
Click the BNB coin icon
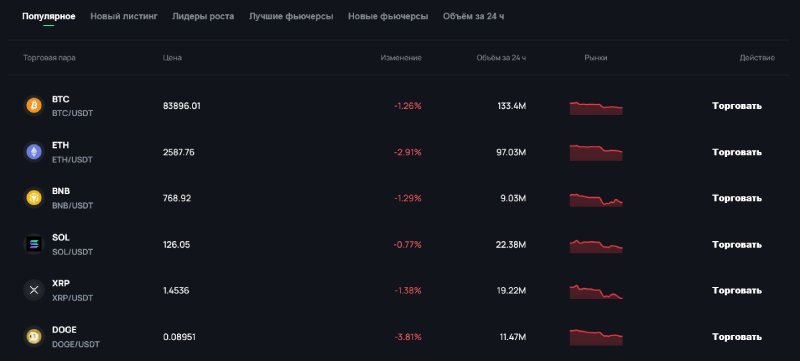pyautogui.click(x=34, y=198)
